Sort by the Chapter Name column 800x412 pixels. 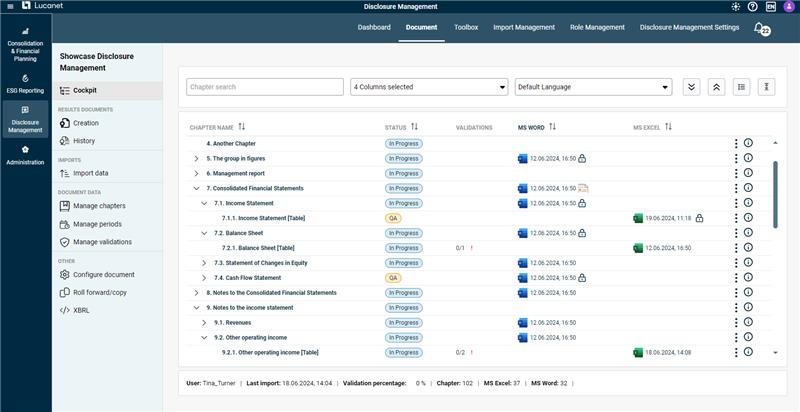coord(241,127)
